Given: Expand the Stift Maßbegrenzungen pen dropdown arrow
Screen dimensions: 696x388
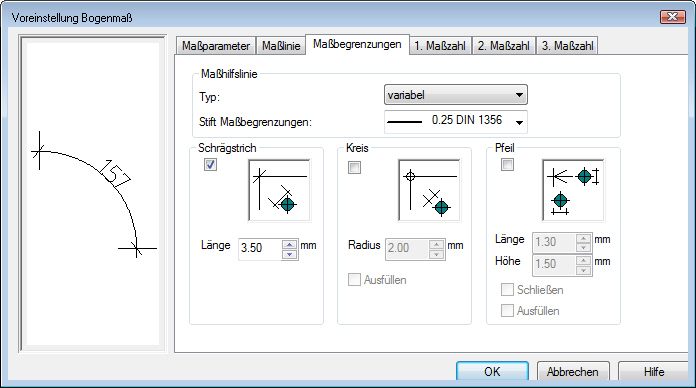Looking at the screenshot, I should (x=519, y=123).
